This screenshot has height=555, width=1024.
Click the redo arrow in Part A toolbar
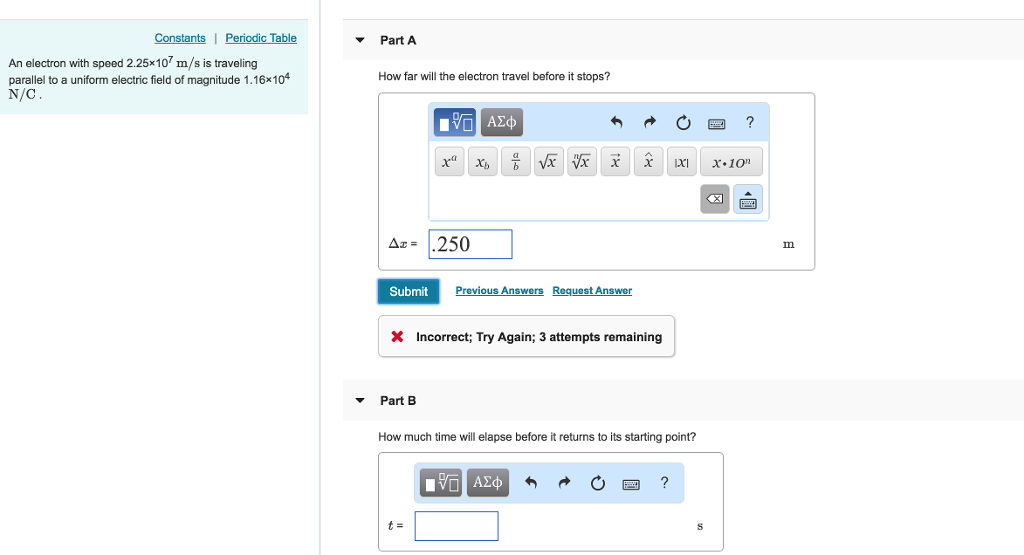649,123
